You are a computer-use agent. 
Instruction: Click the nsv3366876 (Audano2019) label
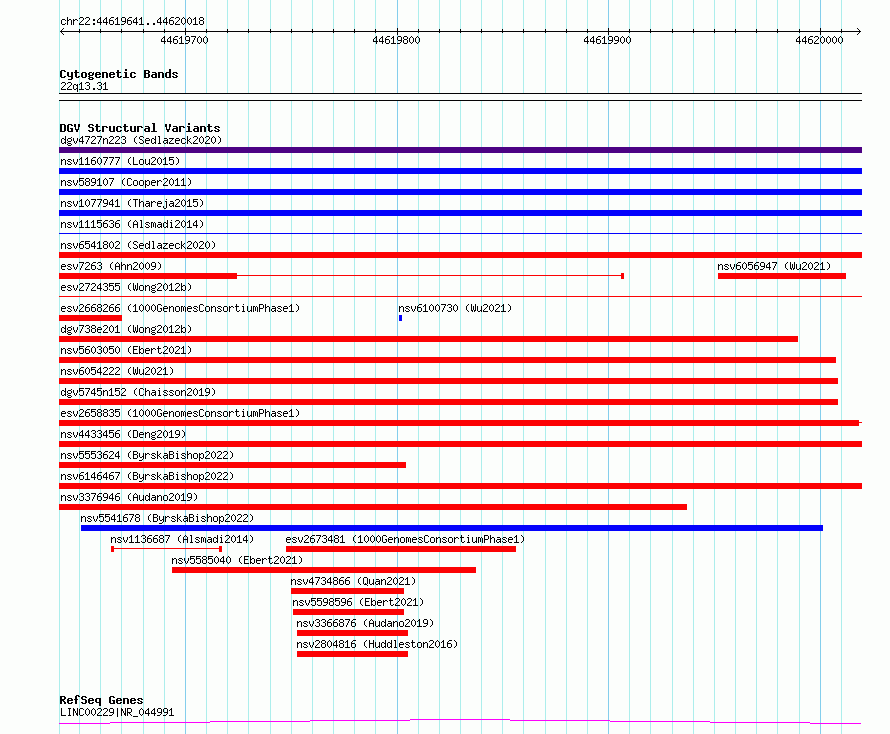[365, 623]
